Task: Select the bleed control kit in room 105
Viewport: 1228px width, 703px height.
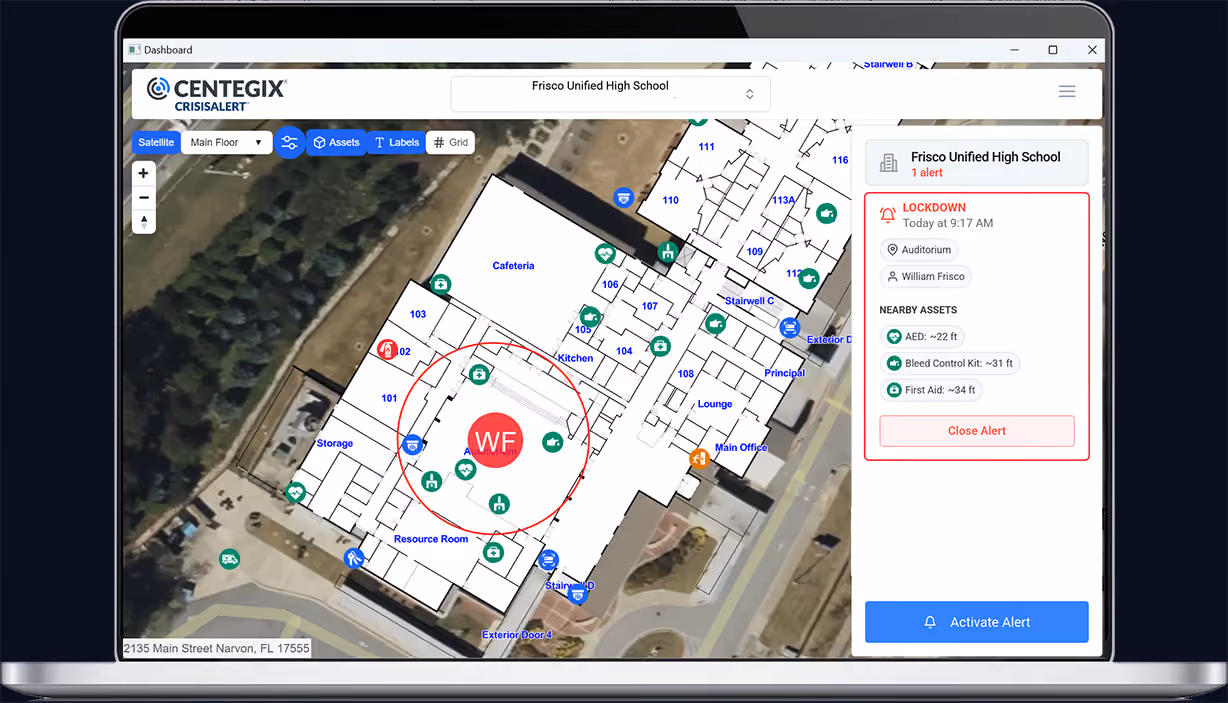Action: point(591,318)
